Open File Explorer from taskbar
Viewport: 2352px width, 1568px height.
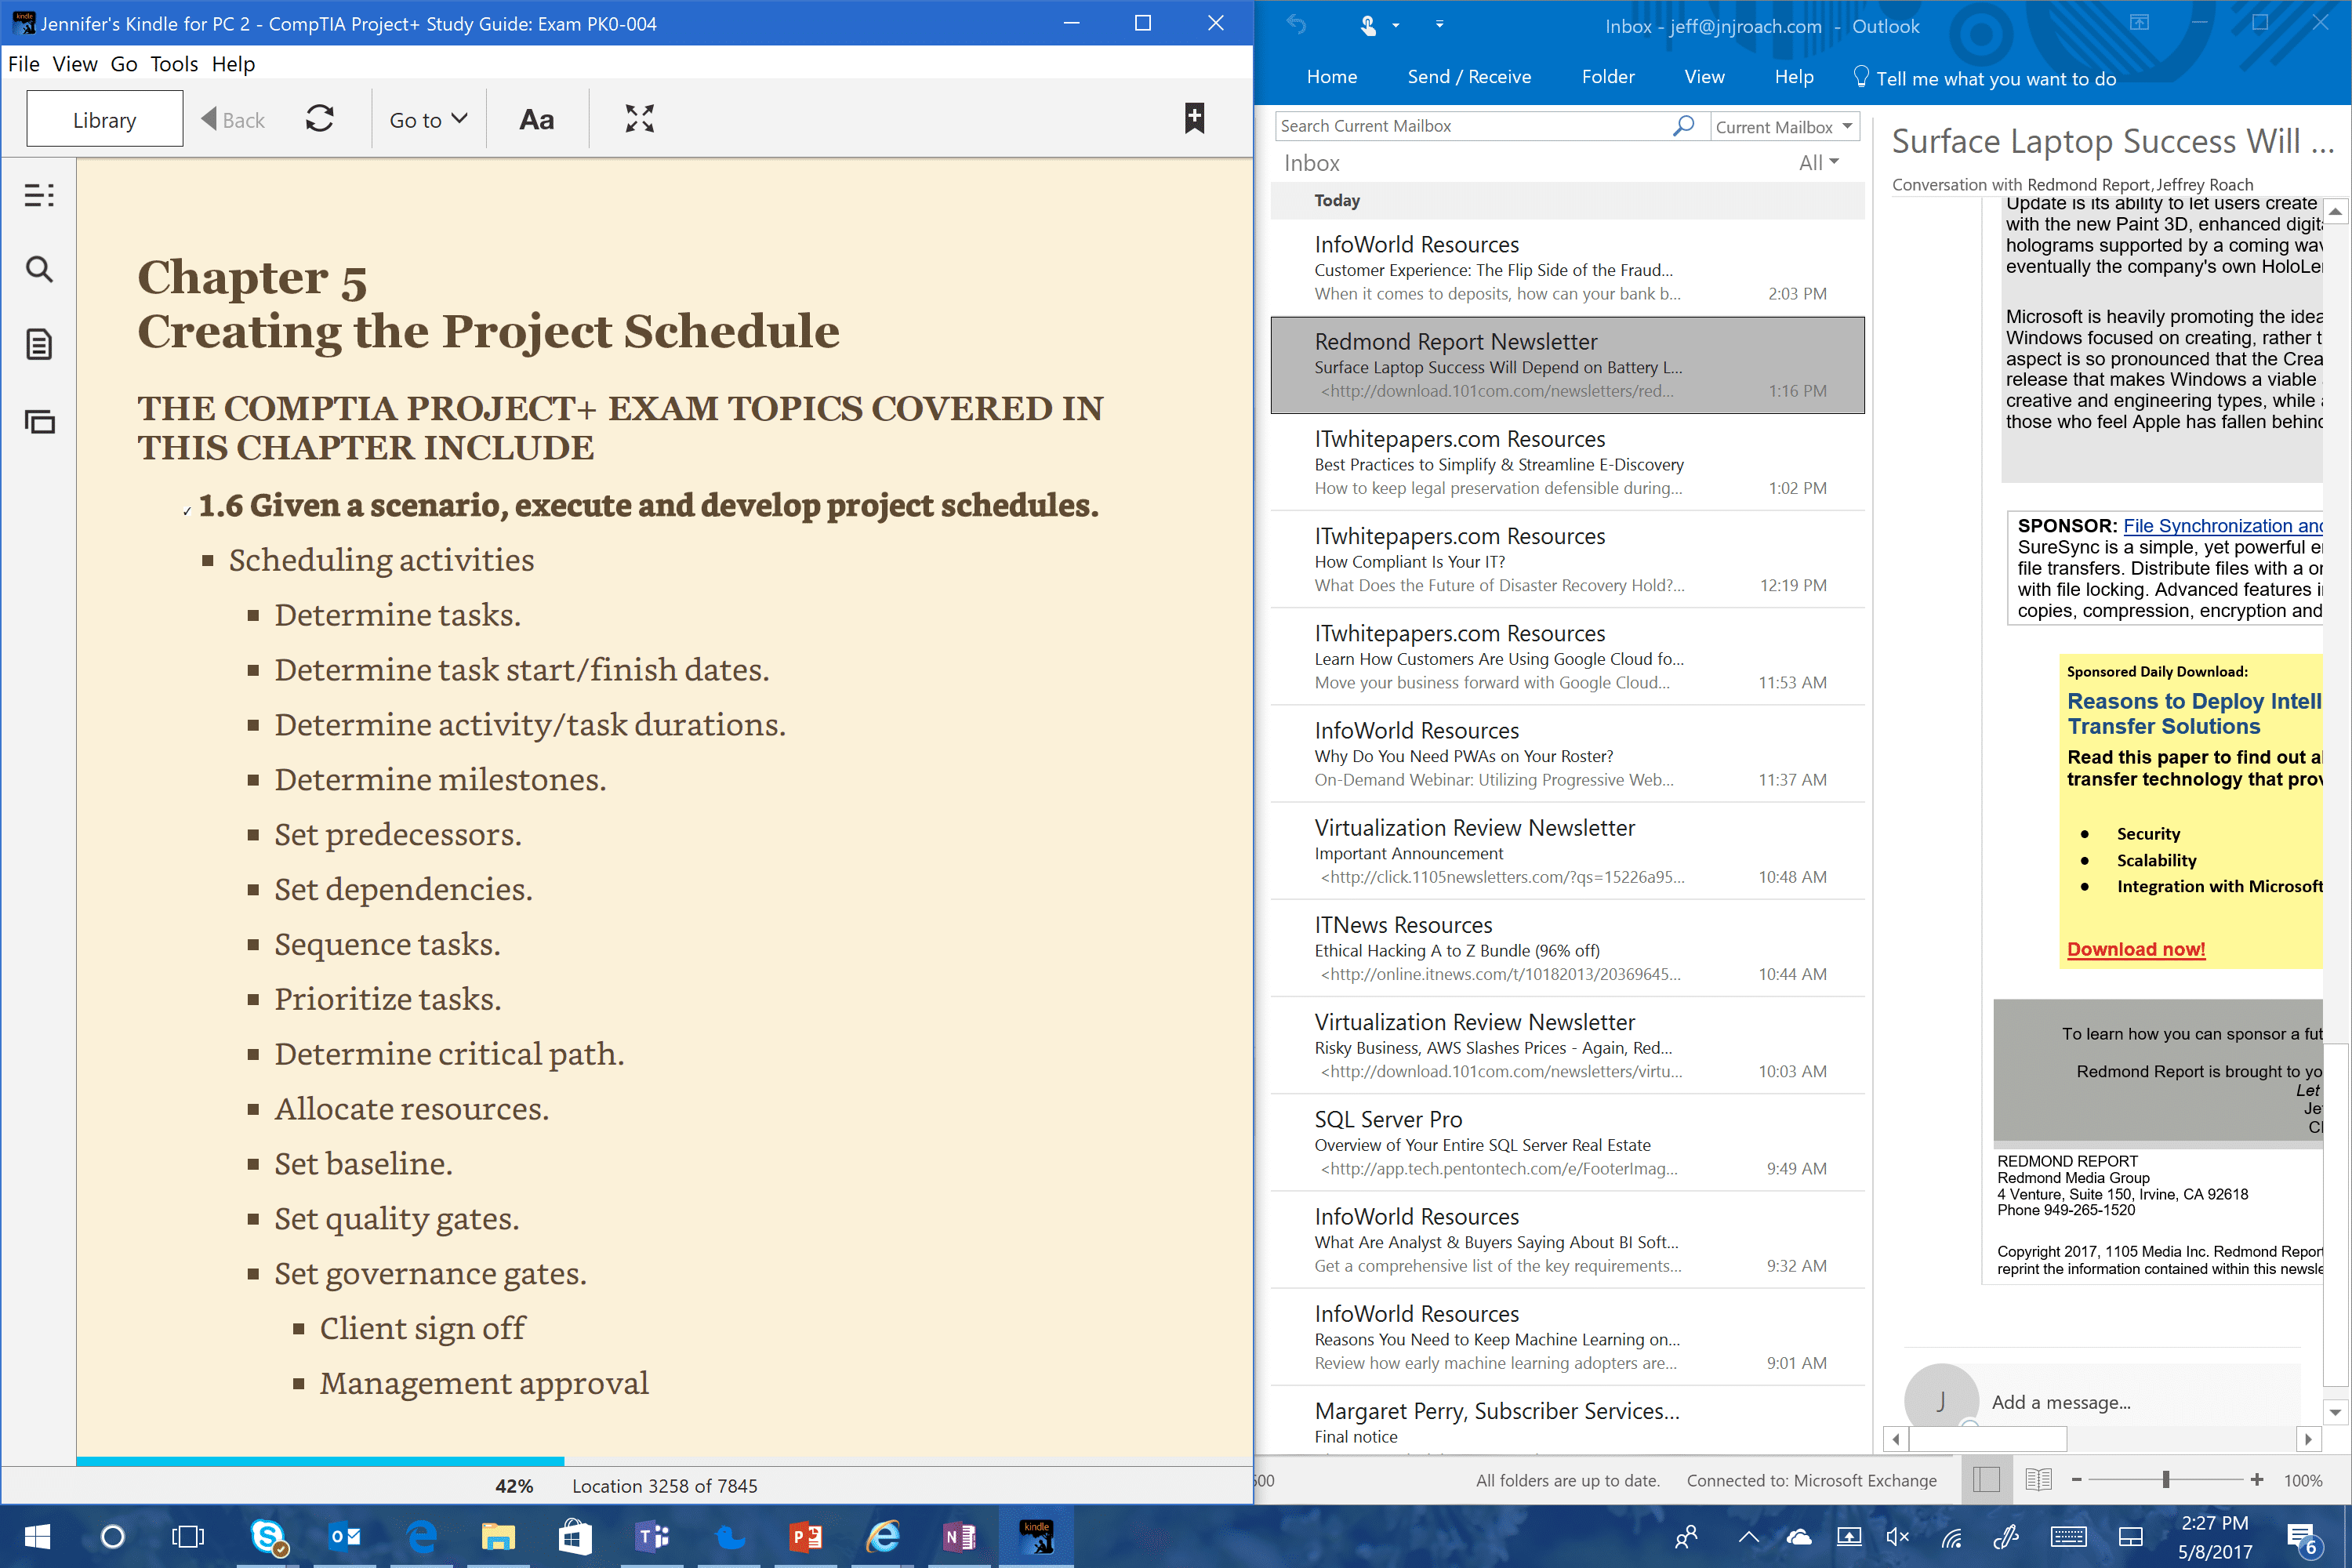tap(498, 1536)
